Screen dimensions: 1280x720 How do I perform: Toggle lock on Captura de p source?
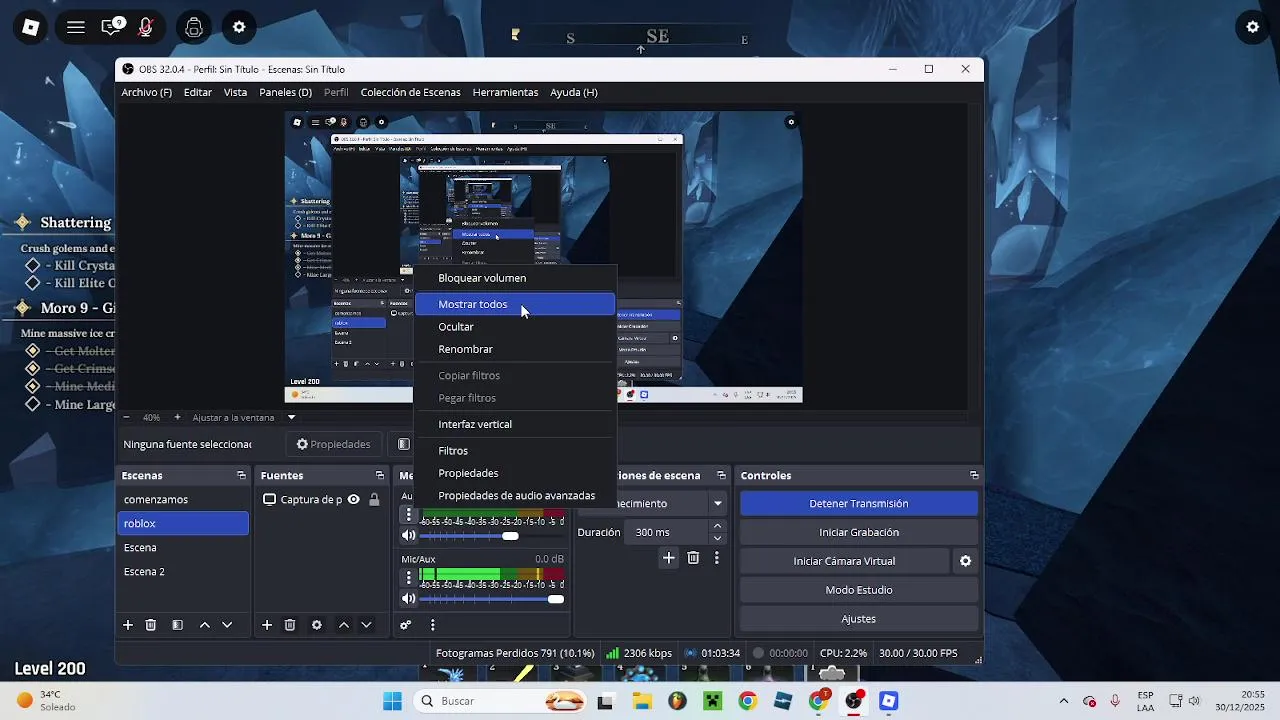click(374, 500)
